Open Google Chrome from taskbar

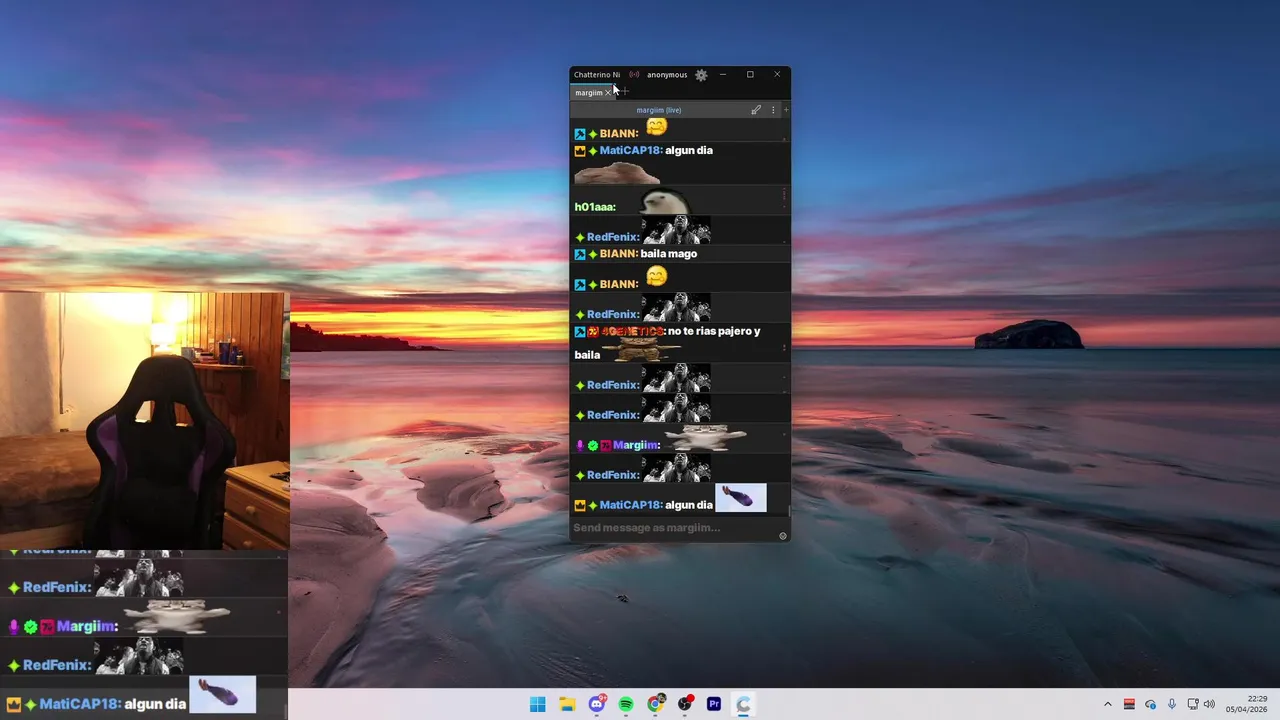pyautogui.click(x=655, y=704)
